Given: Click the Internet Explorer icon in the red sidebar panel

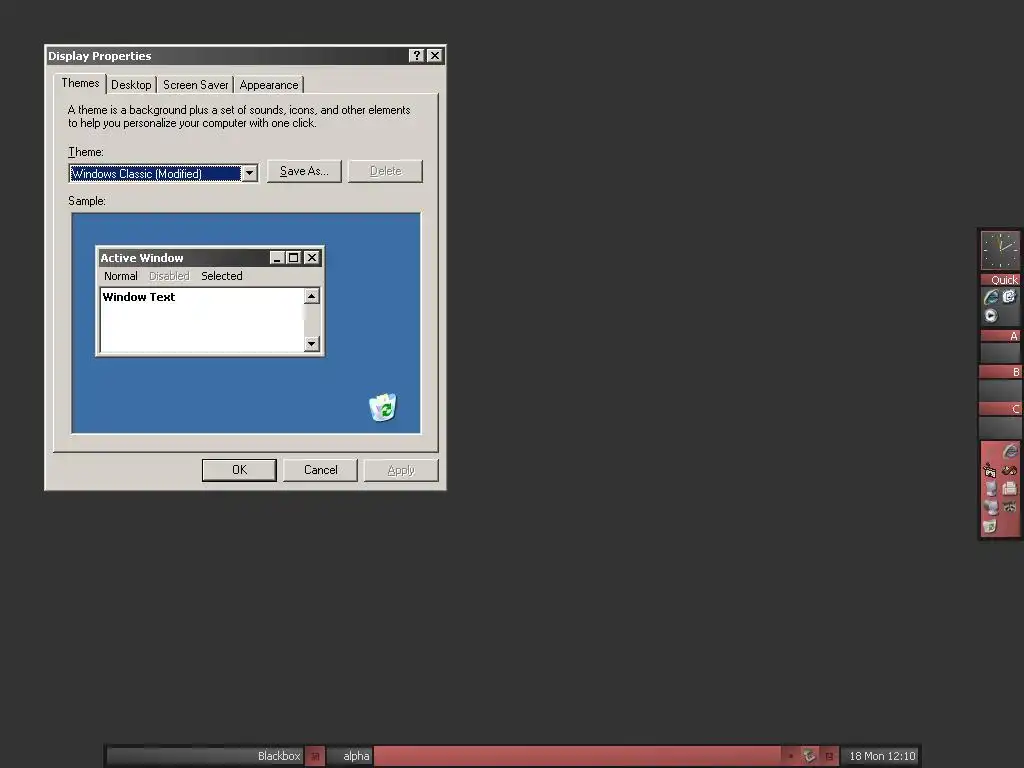Looking at the screenshot, I should [1010, 451].
